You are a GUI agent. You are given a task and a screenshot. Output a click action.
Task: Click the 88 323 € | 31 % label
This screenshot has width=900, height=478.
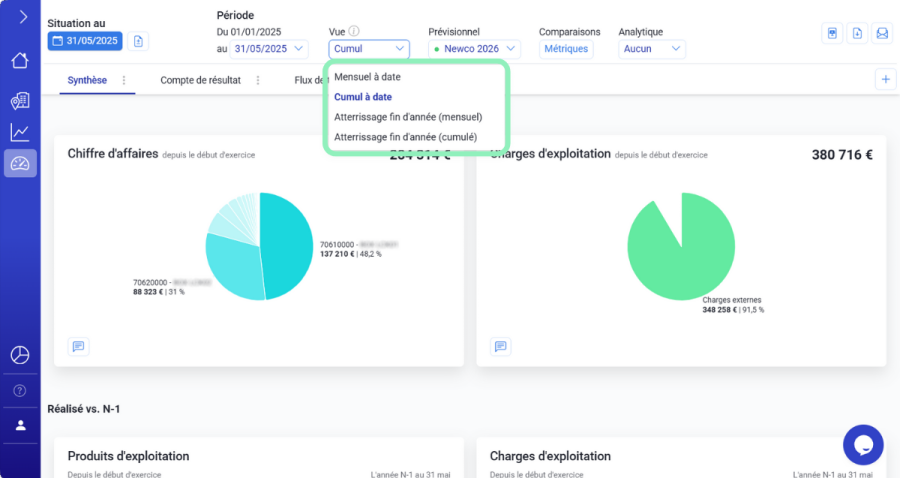point(159,292)
